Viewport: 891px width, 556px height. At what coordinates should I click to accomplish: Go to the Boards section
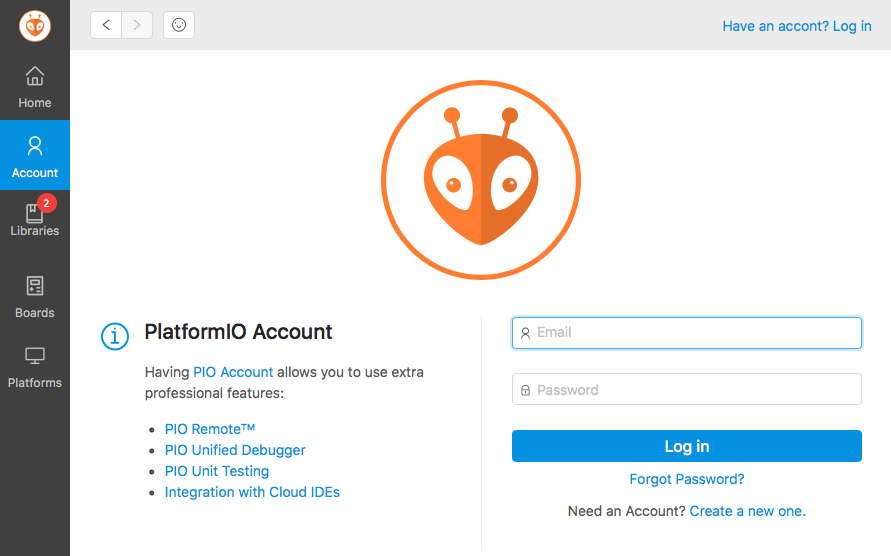pyautogui.click(x=35, y=296)
